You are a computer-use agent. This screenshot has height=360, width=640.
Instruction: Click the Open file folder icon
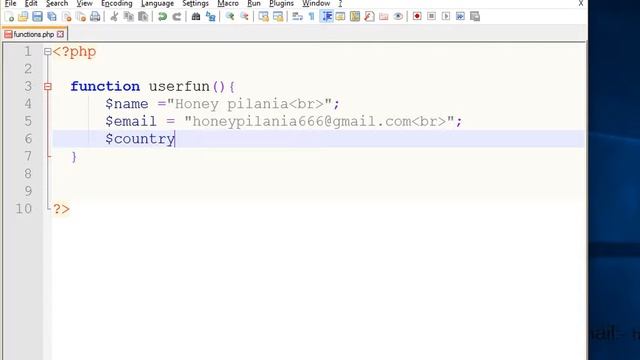pos(23,16)
